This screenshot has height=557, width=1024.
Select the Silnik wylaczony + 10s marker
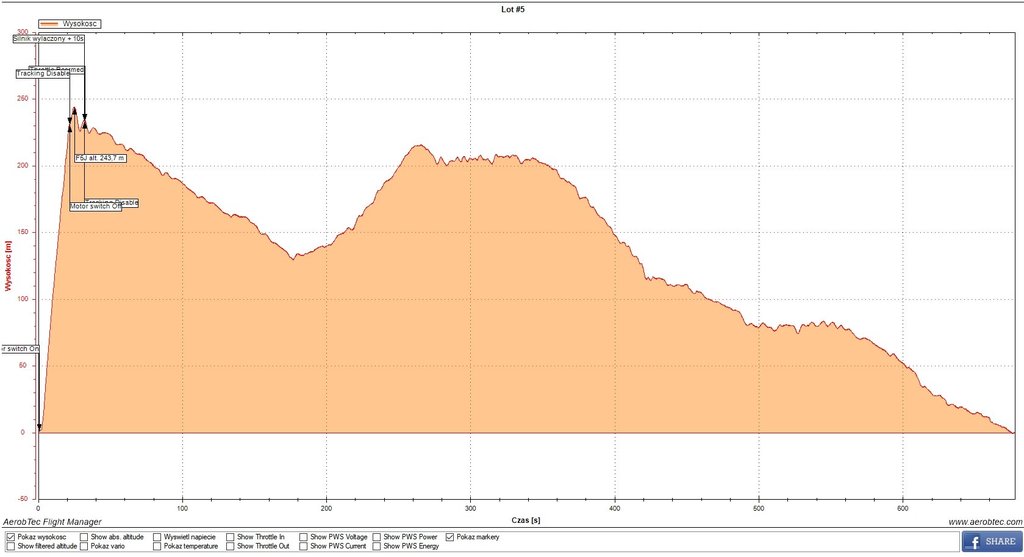pyautogui.click(x=48, y=39)
